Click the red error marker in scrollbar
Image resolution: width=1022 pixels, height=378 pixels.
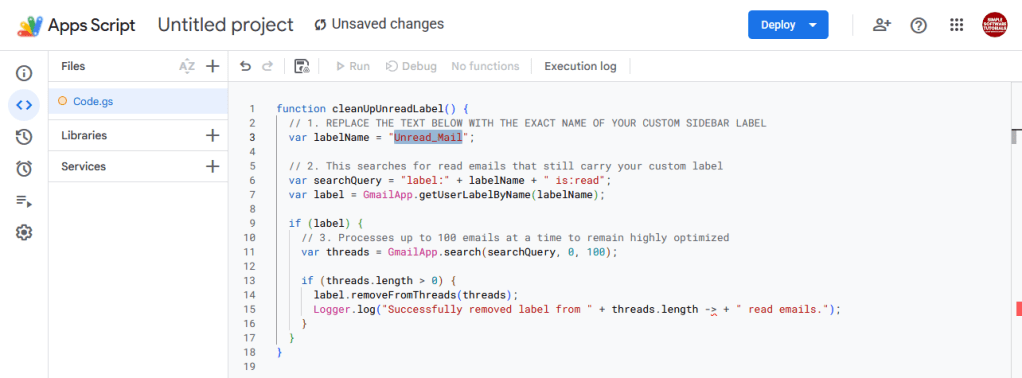(1018, 309)
